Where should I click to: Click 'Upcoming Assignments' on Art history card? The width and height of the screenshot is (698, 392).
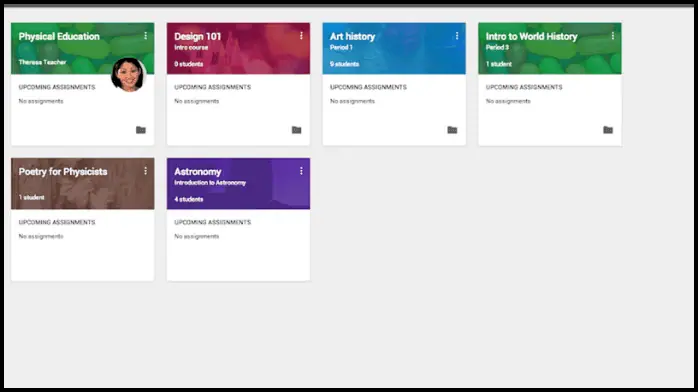click(x=368, y=87)
